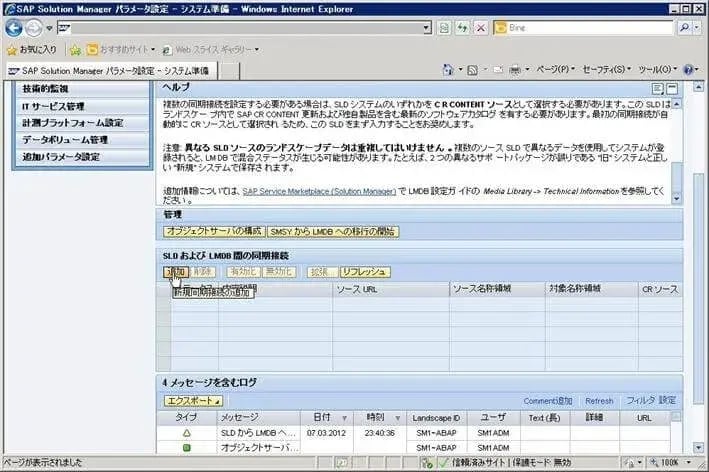Open the Web スライス ギャラリー item
The height and width of the screenshot is (472, 709).
pos(211,50)
